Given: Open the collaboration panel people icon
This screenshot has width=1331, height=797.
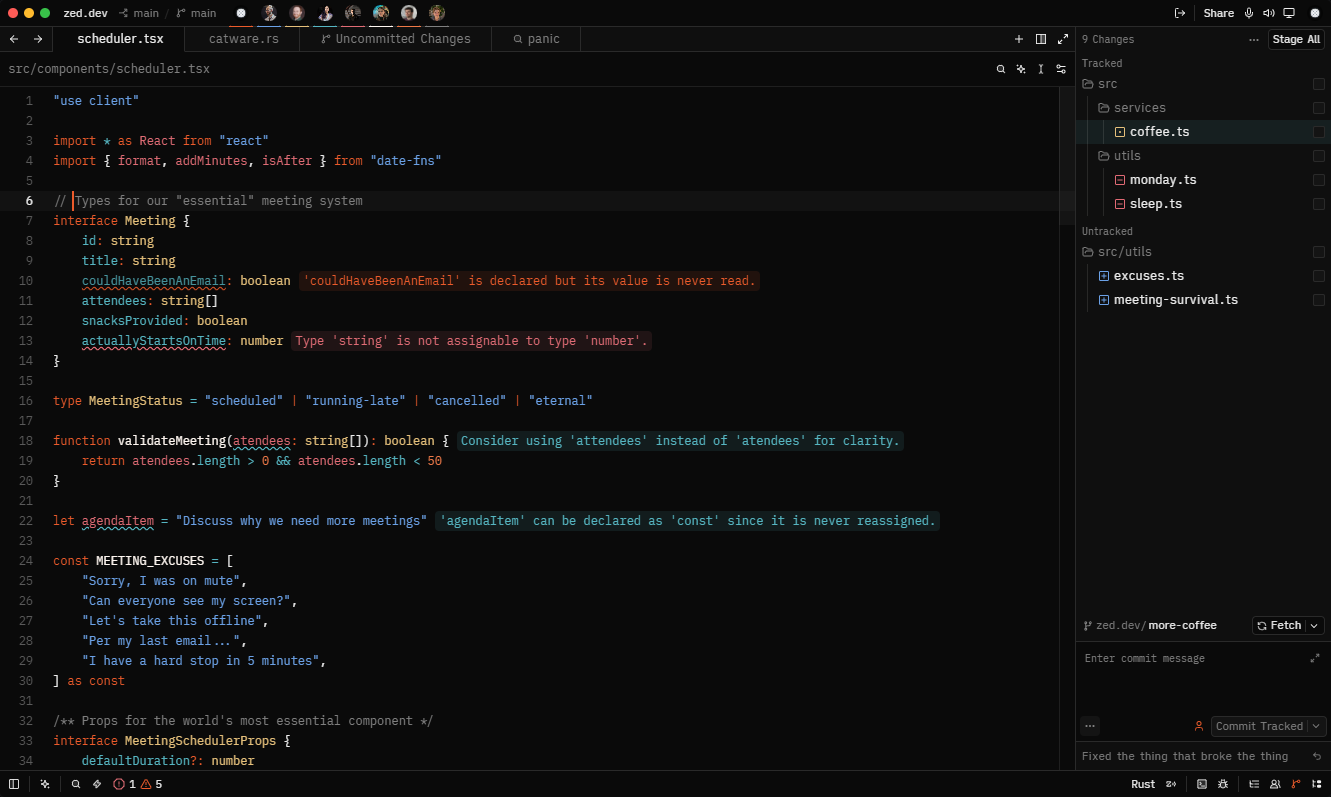Looking at the screenshot, I should pos(1275,784).
